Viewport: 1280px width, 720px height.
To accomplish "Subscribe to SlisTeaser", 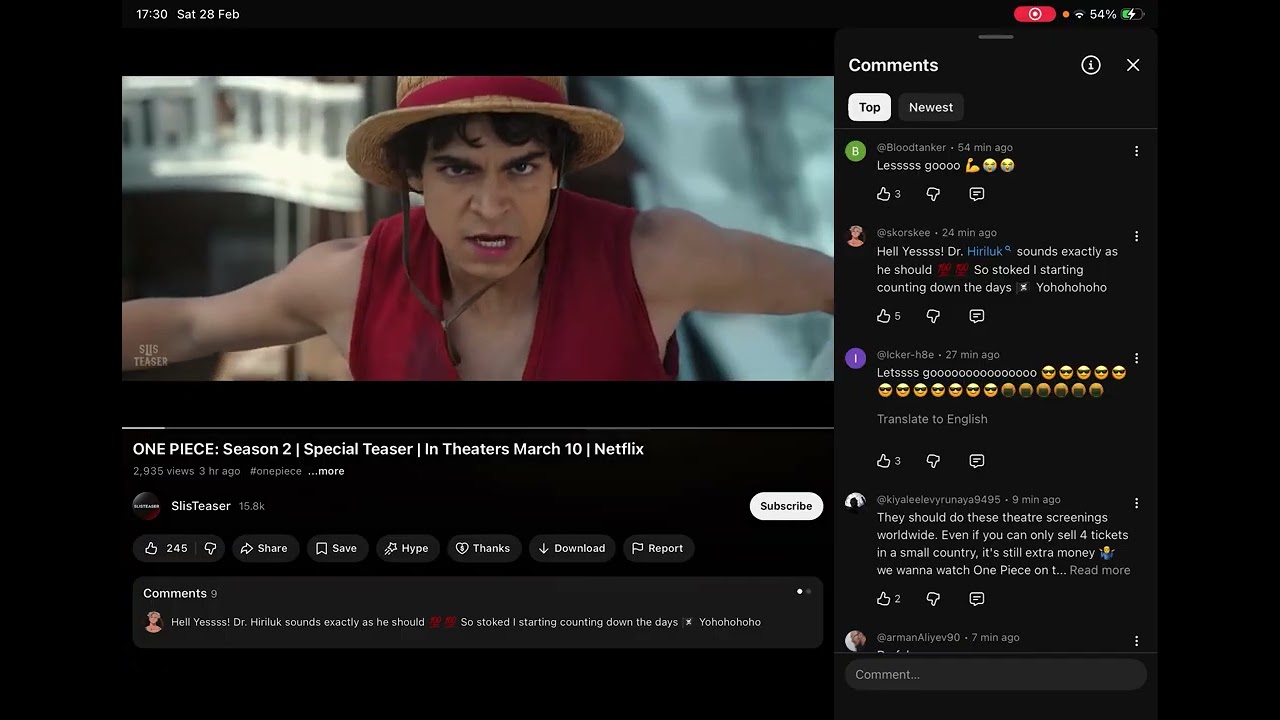I will 786,506.
